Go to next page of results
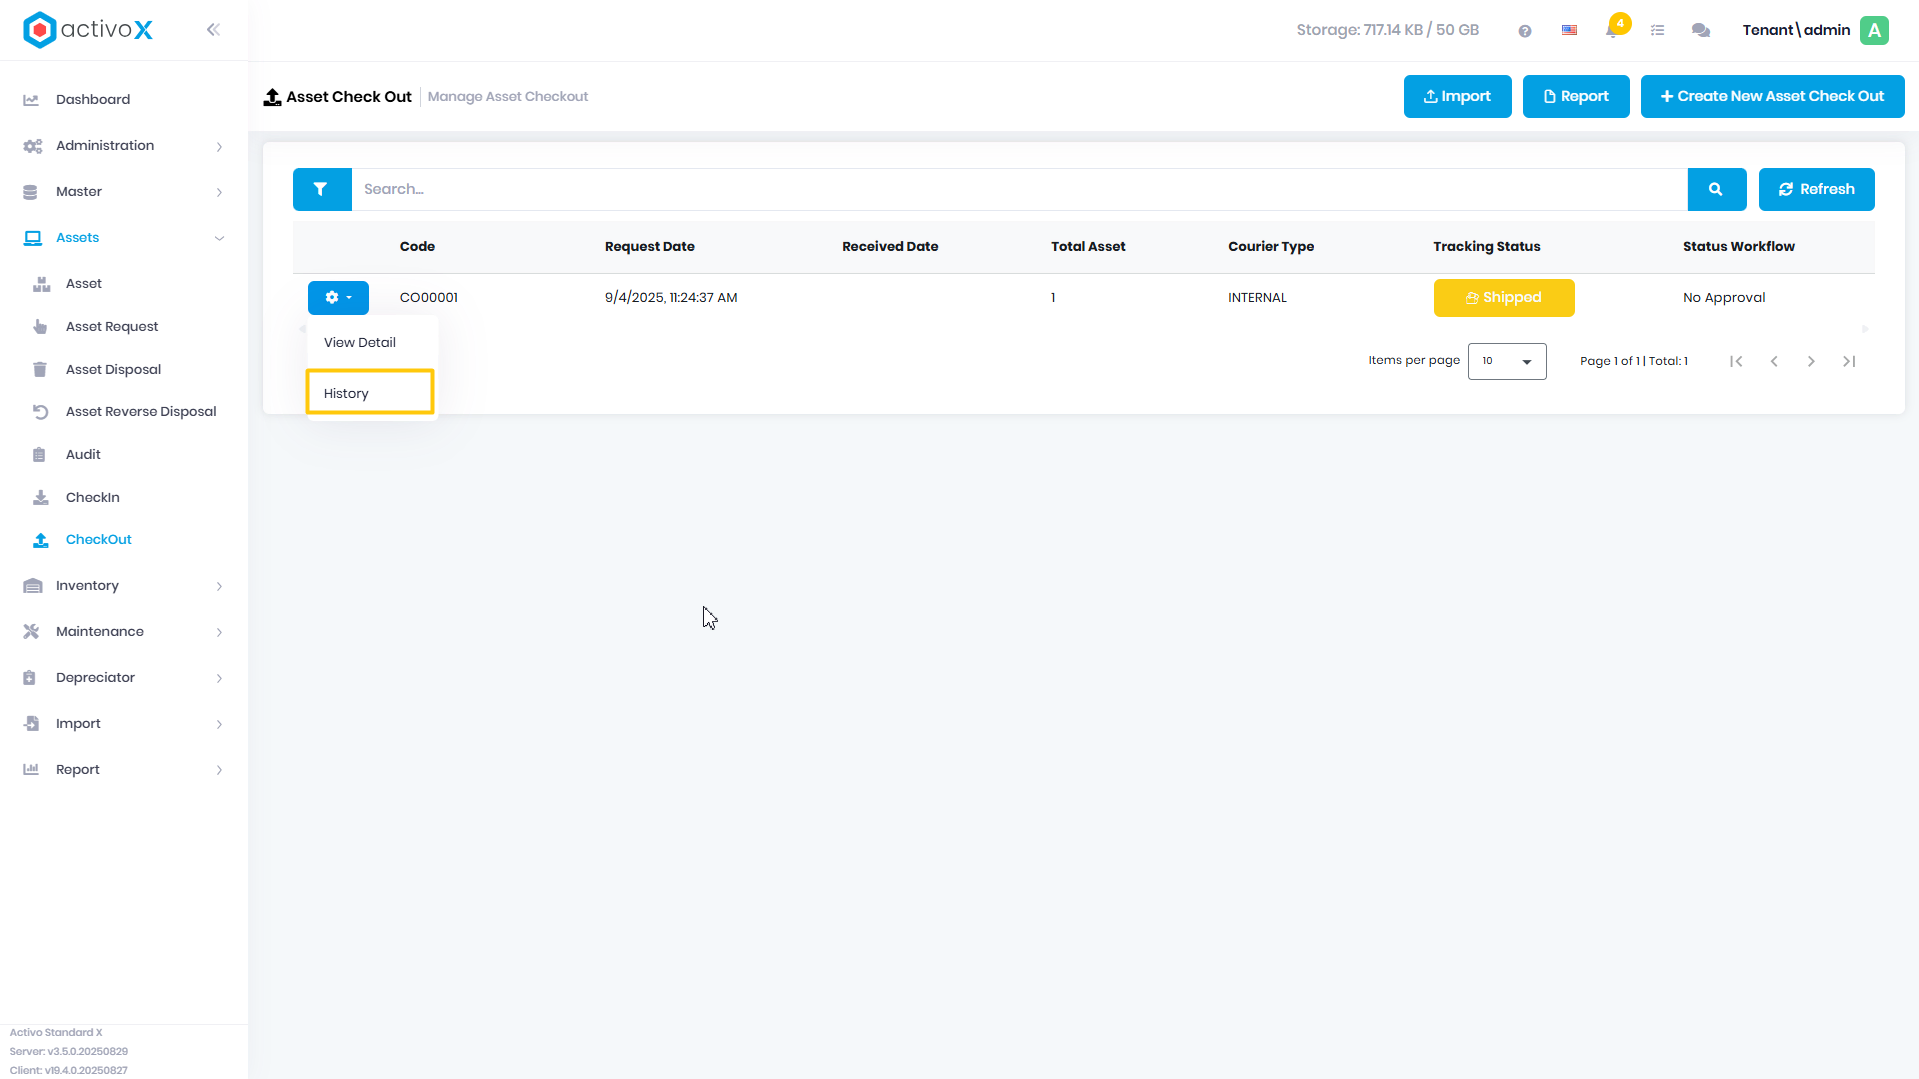 (x=1811, y=361)
